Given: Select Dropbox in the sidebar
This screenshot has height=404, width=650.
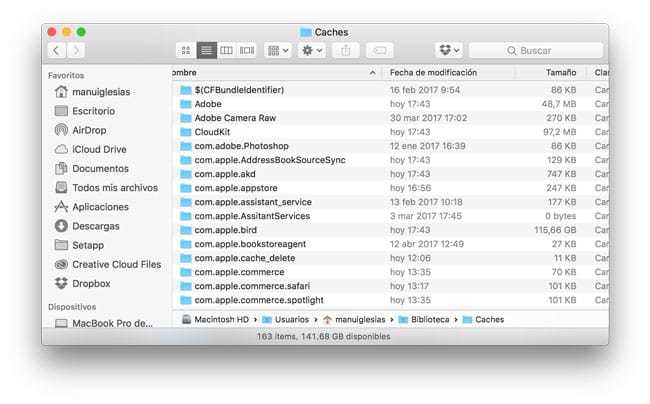Looking at the screenshot, I should click(x=91, y=283).
